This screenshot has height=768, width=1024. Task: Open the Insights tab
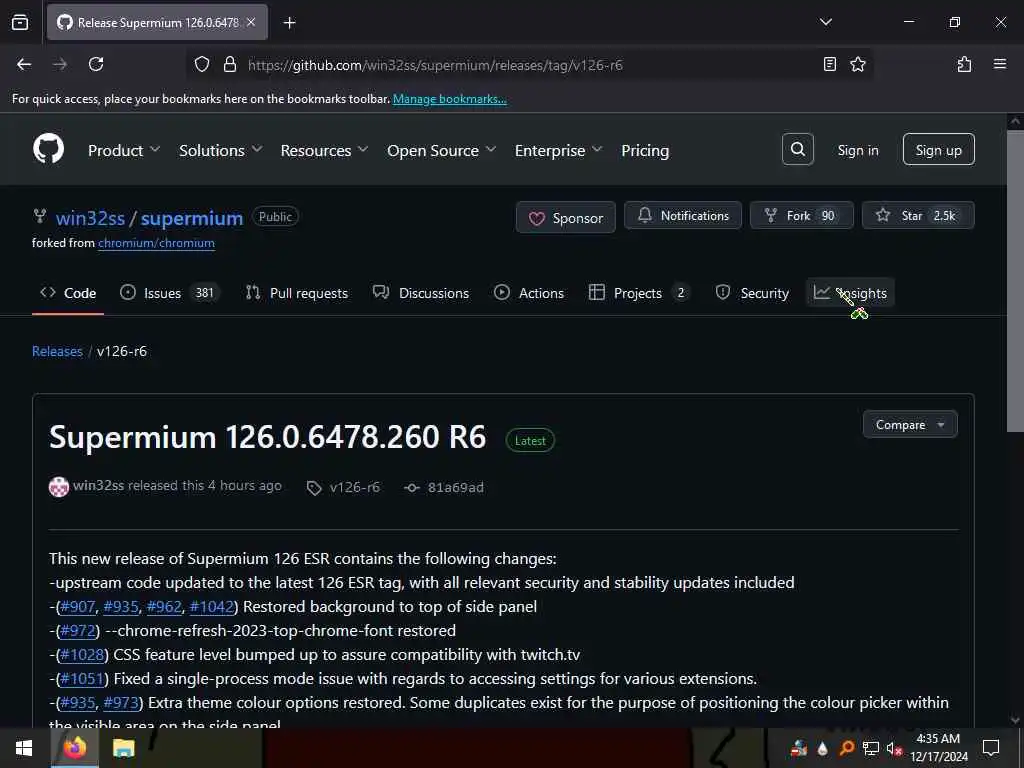click(x=850, y=293)
